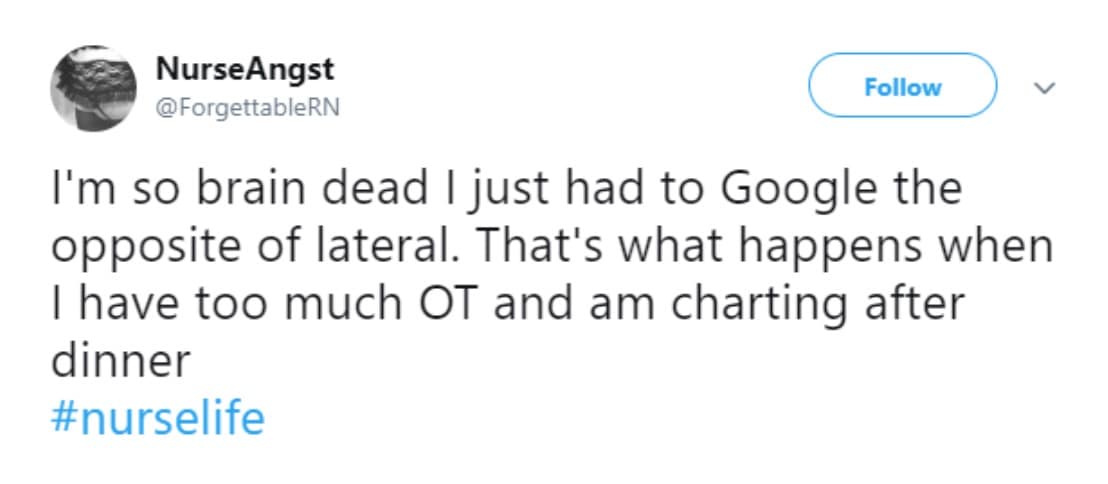Viewport: 1108px width, 484px height.
Task: Follow the NurseAngst account
Action: click(x=902, y=88)
